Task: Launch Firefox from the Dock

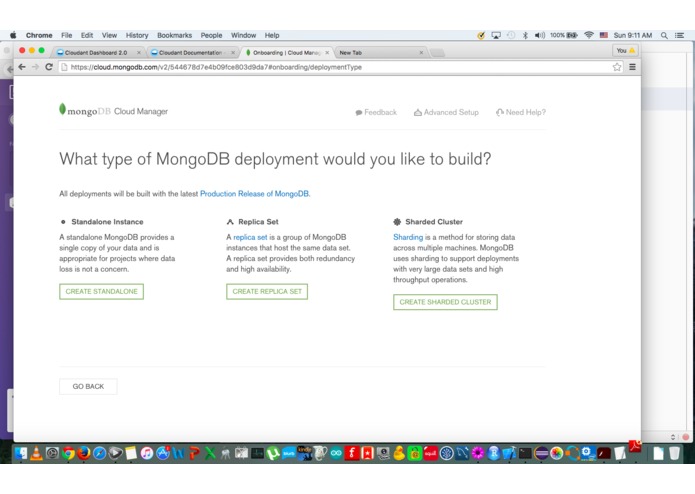Action: point(84,453)
